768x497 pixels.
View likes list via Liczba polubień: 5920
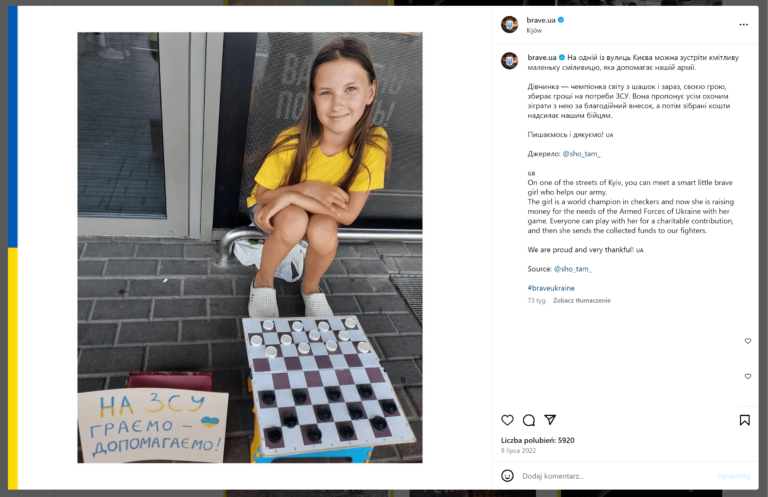[537, 440]
